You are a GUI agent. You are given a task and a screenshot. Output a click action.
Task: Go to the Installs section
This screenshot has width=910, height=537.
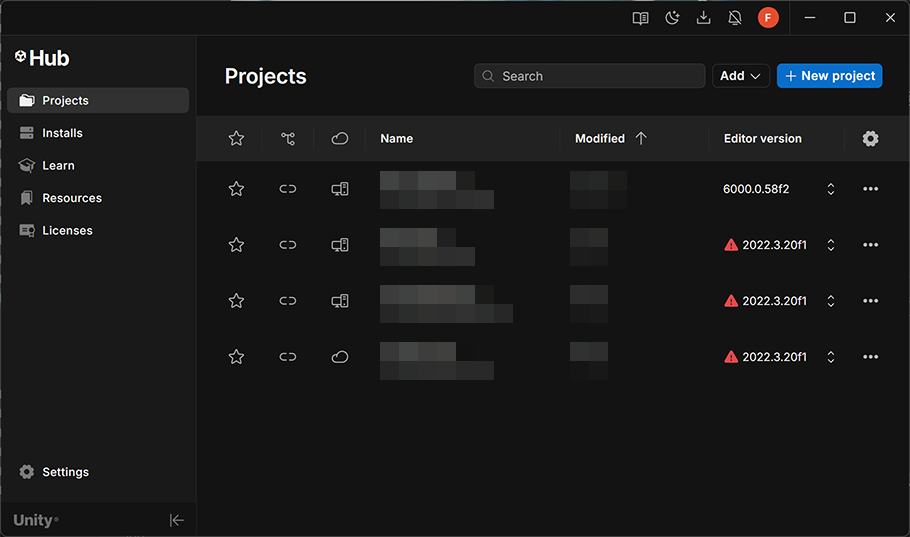pyautogui.click(x=62, y=133)
